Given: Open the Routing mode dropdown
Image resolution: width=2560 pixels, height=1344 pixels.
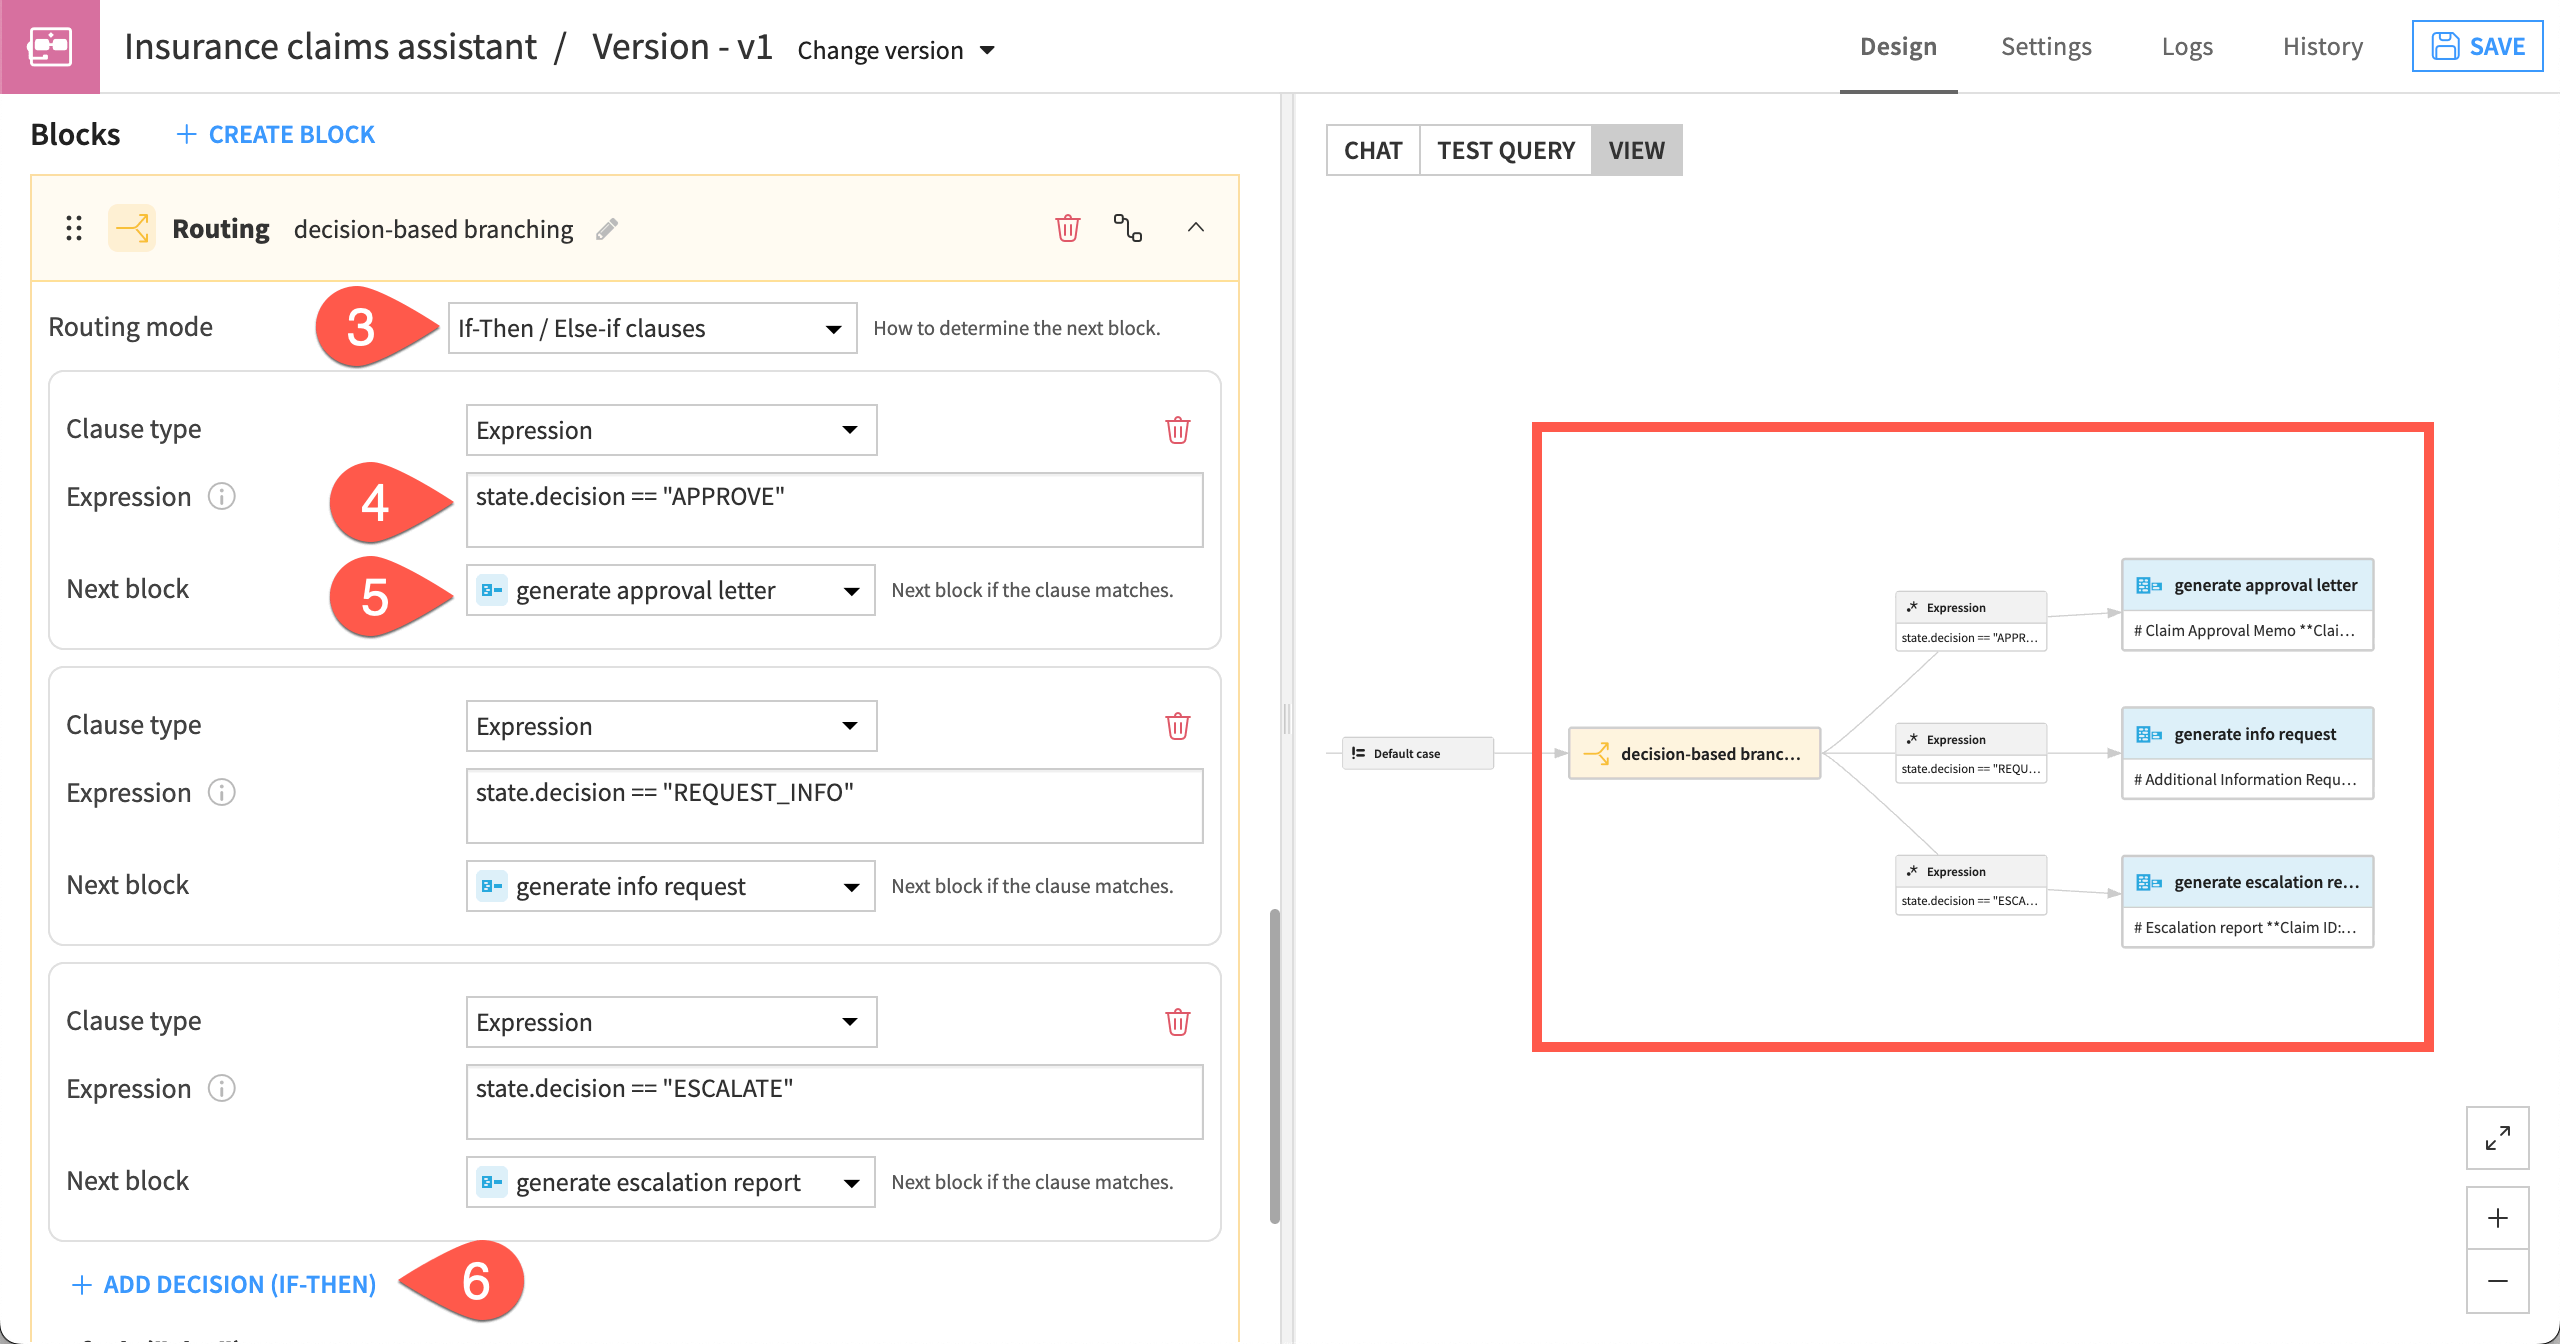Looking at the screenshot, I should (x=652, y=327).
